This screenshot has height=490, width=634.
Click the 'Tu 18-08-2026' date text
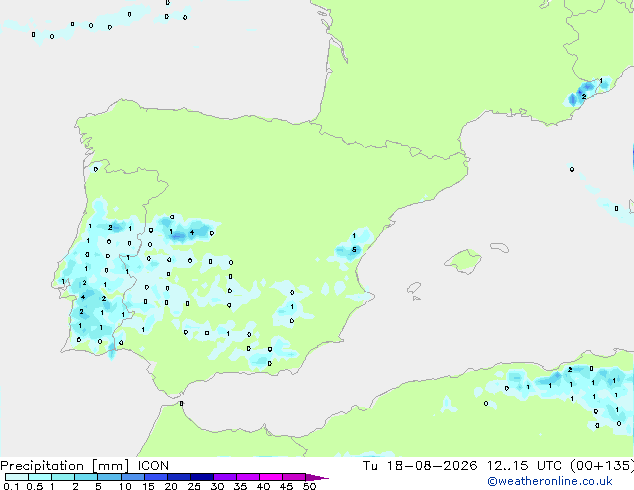click(x=420, y=466)
